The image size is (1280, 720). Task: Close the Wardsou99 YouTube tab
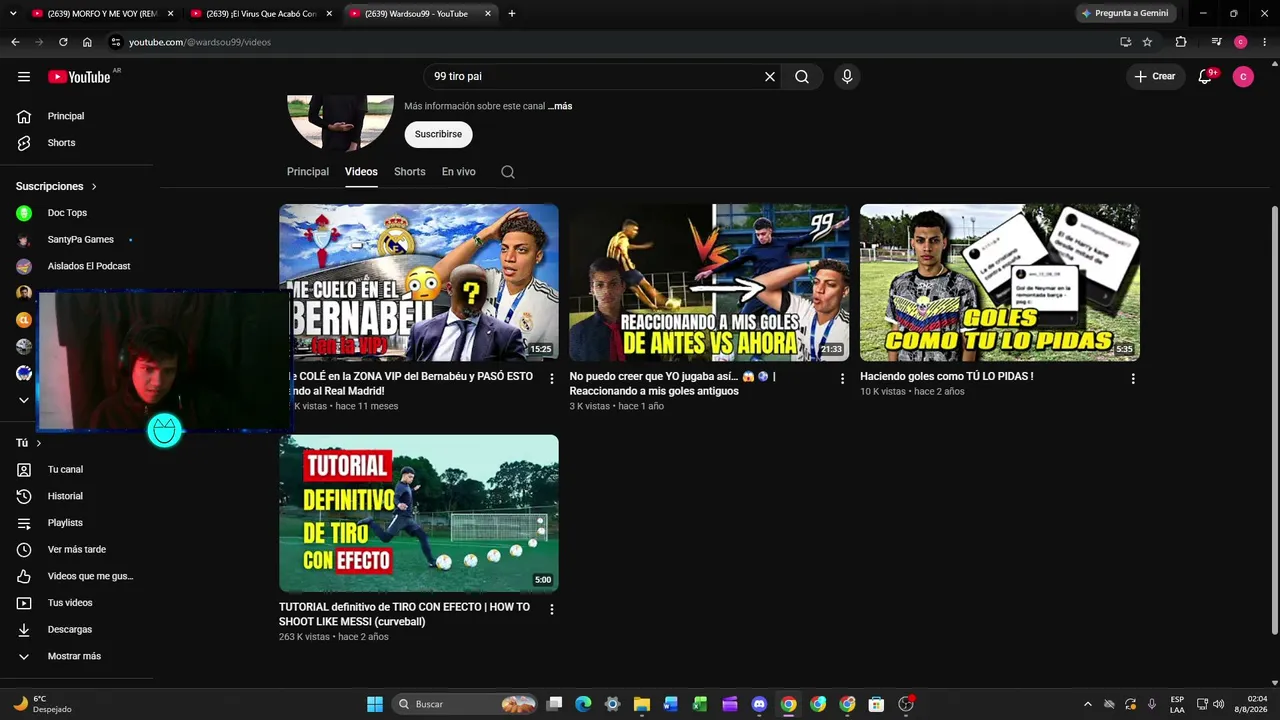pos(487,14)
